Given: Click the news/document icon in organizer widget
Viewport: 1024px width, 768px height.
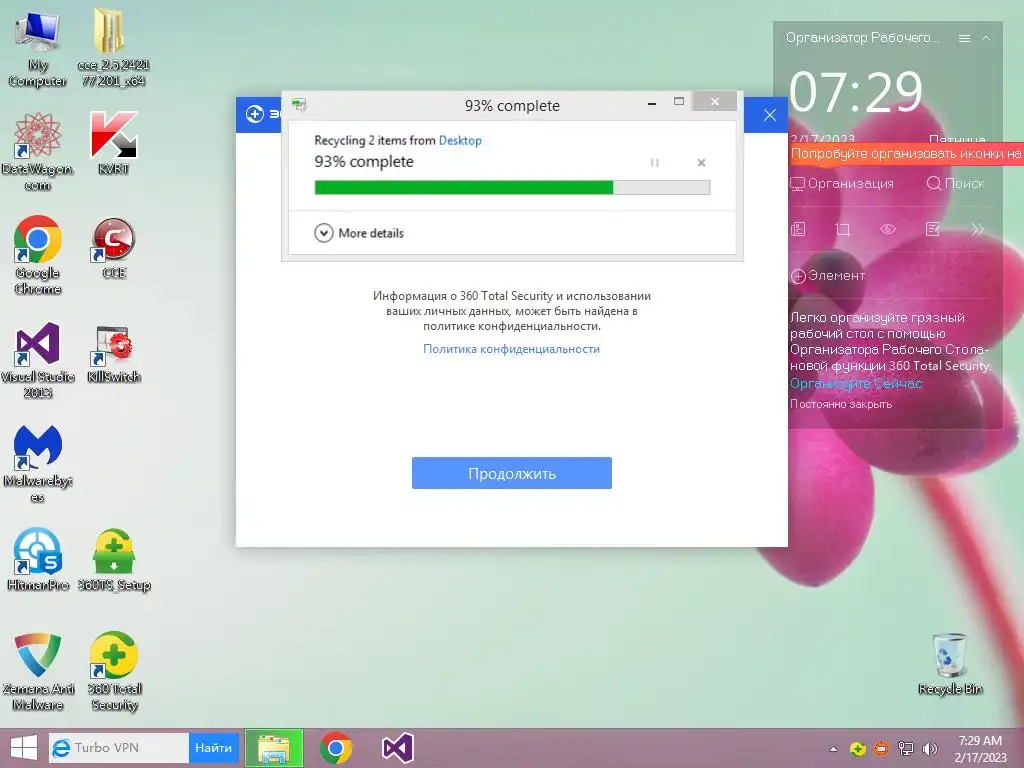Looking at the screenshot, I should click(798, 229).
